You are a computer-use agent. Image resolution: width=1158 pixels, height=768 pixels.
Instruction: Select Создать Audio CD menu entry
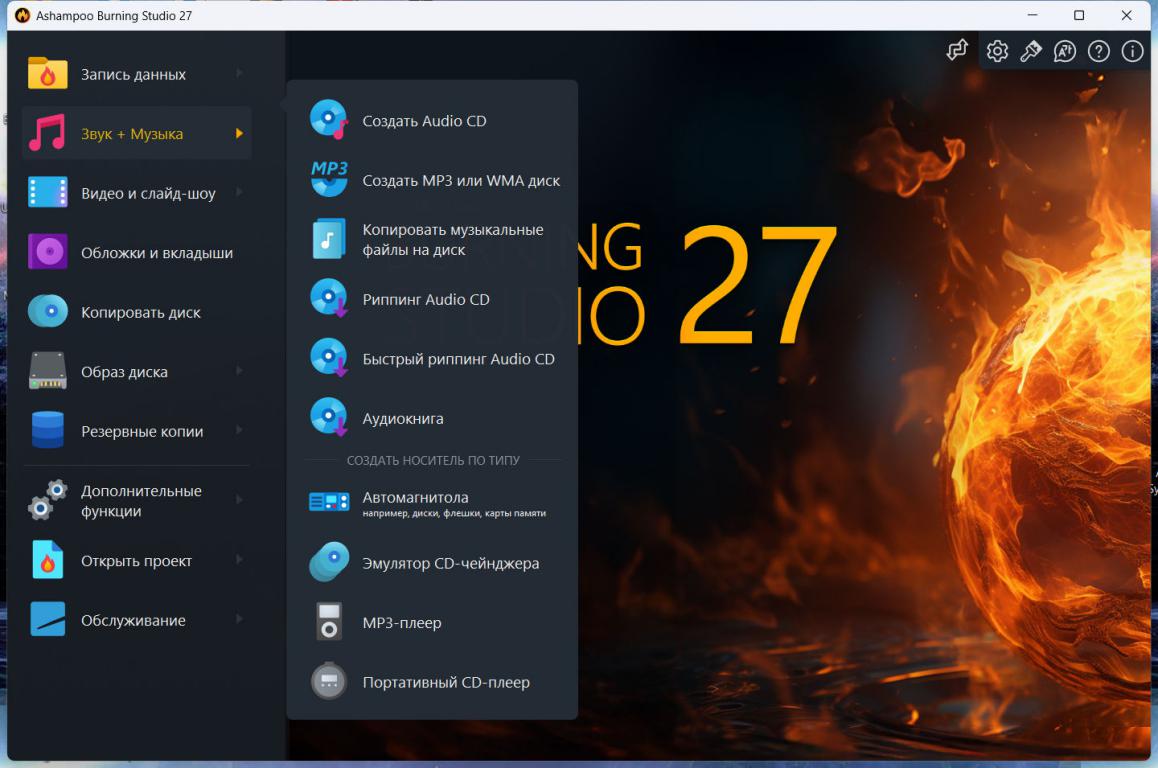coord(424,121)
